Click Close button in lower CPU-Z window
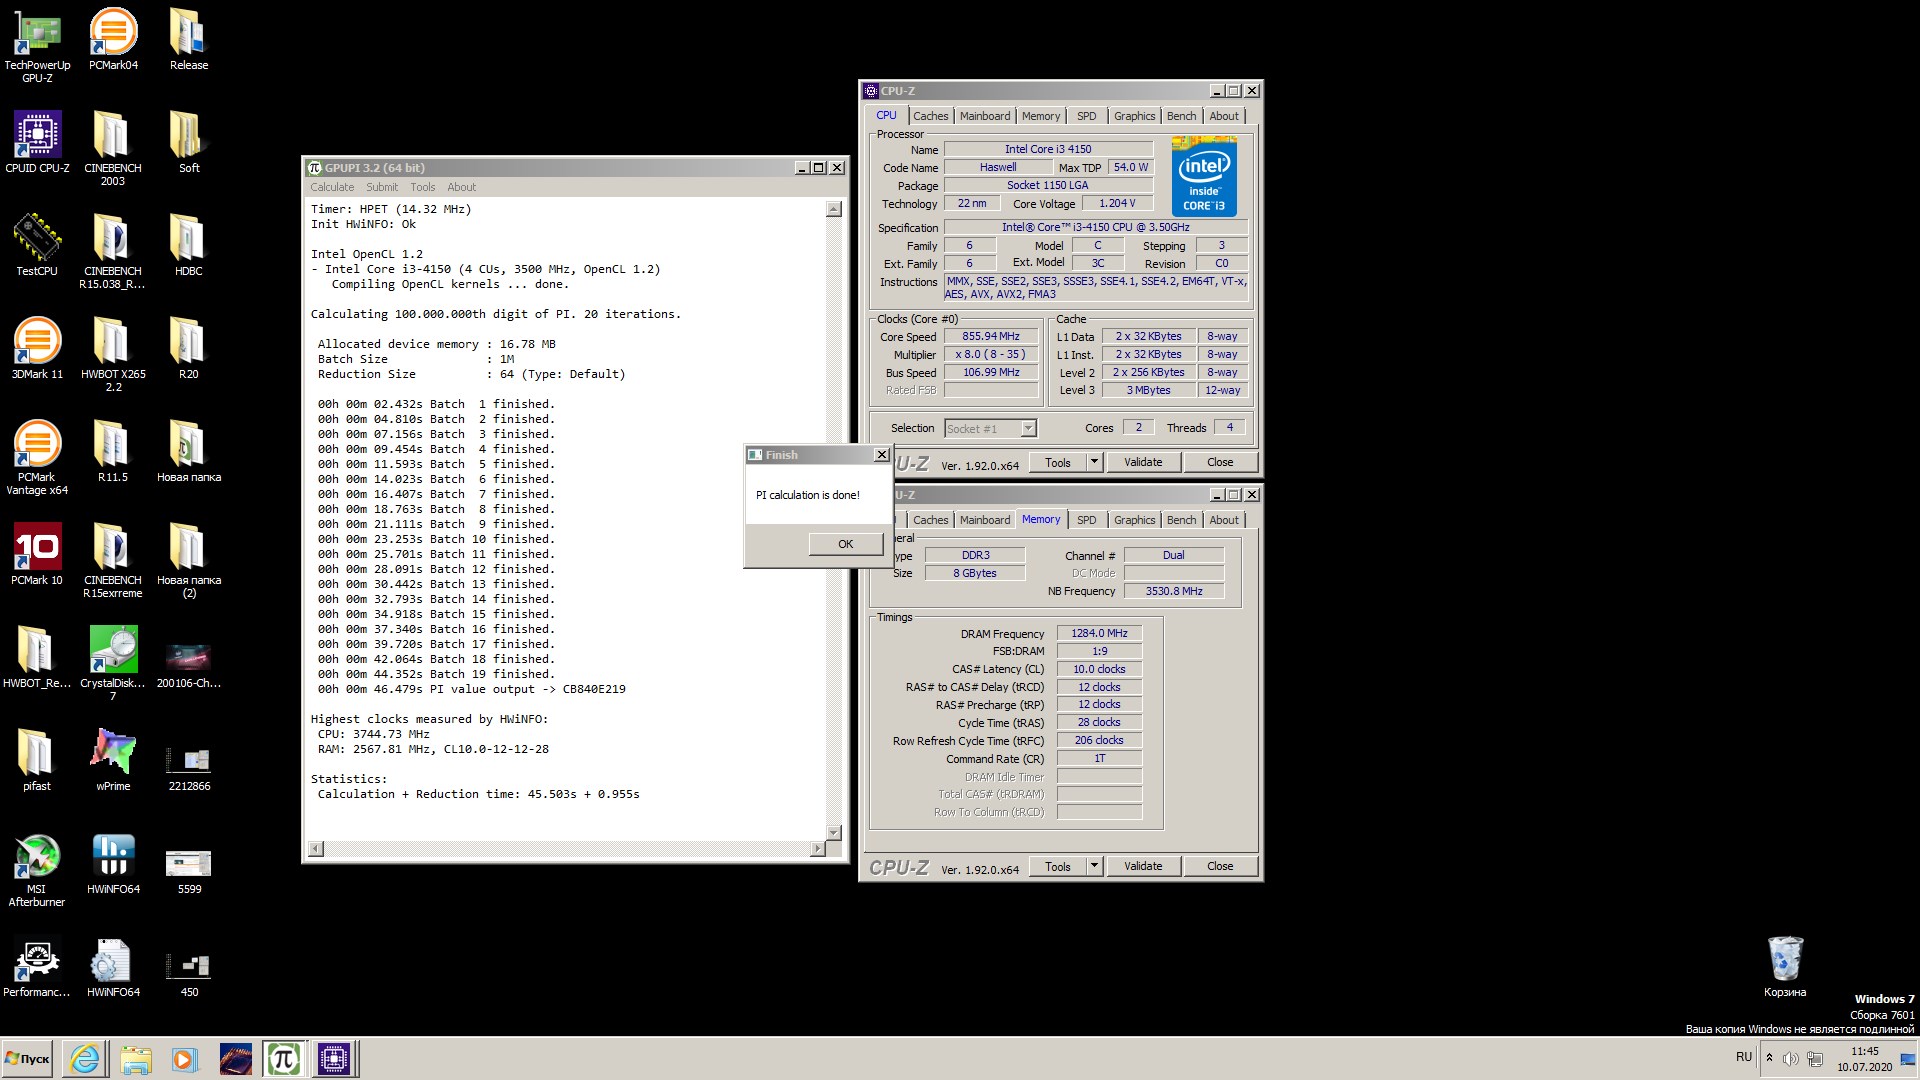Screen dimensions: 1920x1080 tap(1220, 866)
